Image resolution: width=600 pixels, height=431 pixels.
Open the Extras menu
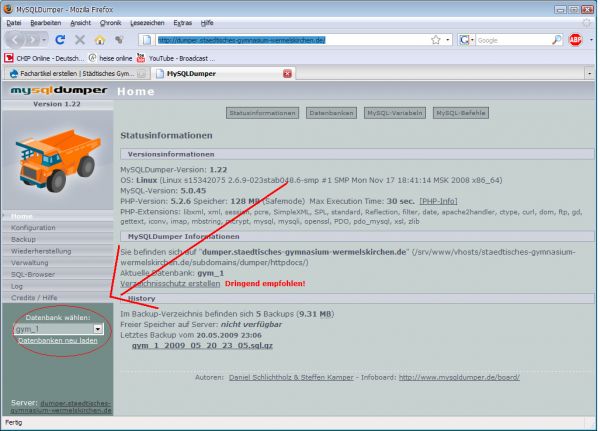(x=183, y=23)
